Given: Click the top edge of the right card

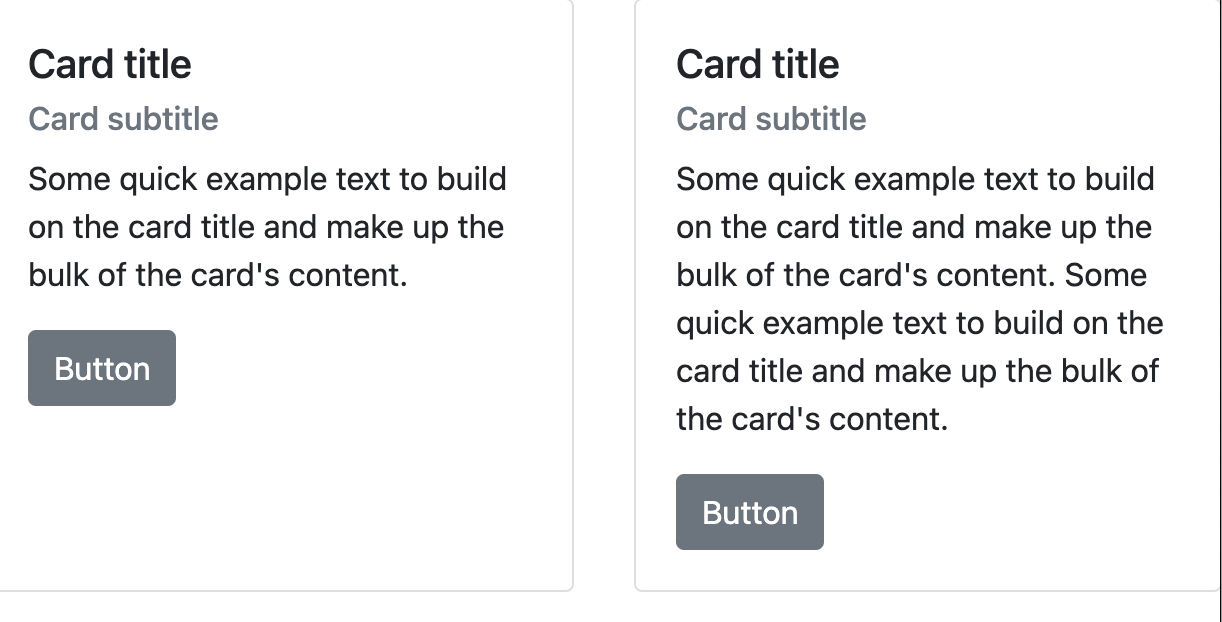Looking at the screenshot, I should tap(920, 3).
